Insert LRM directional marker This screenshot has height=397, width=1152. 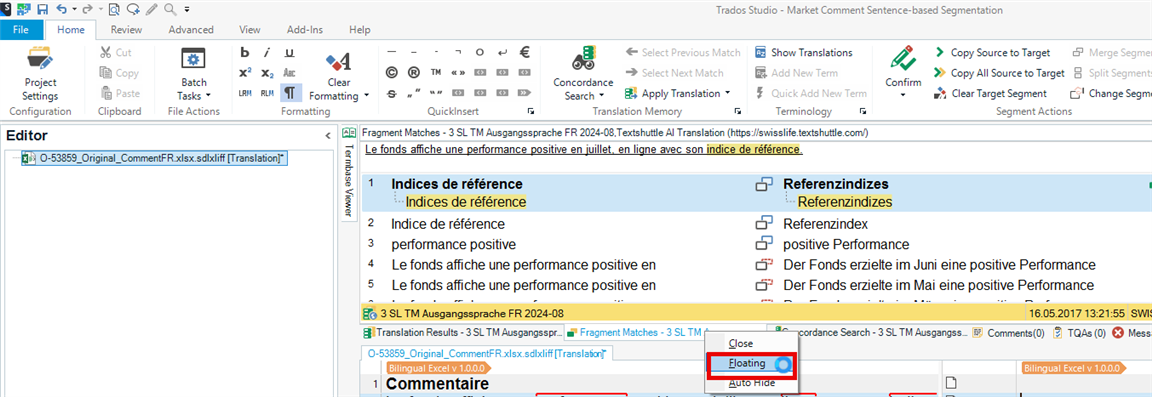tap(245, 93)
